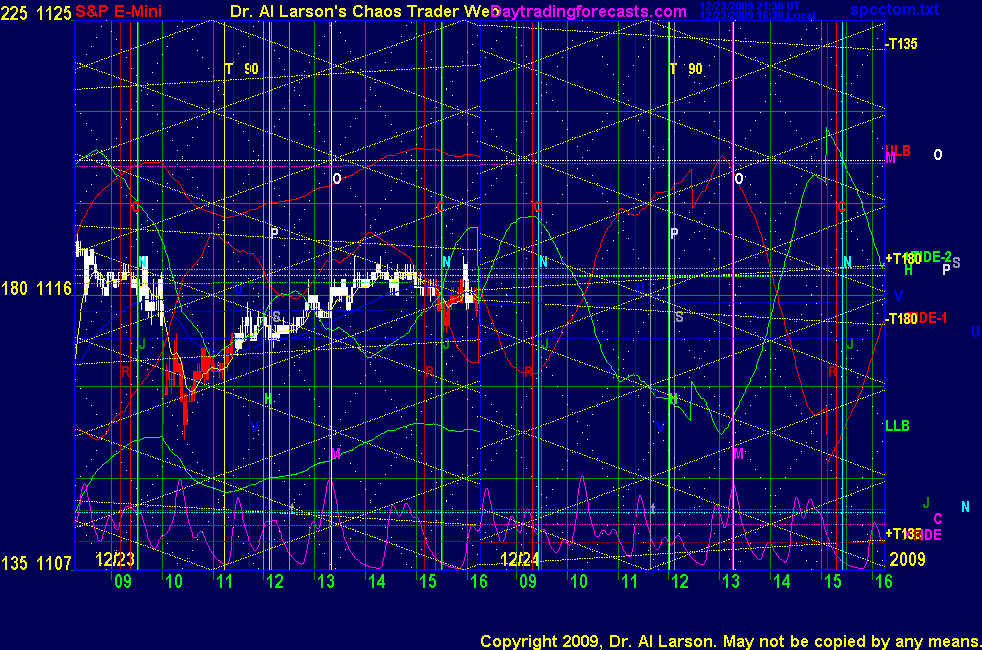
Task: Click the gray "S" legend letter outside chart
Action: 956,263
